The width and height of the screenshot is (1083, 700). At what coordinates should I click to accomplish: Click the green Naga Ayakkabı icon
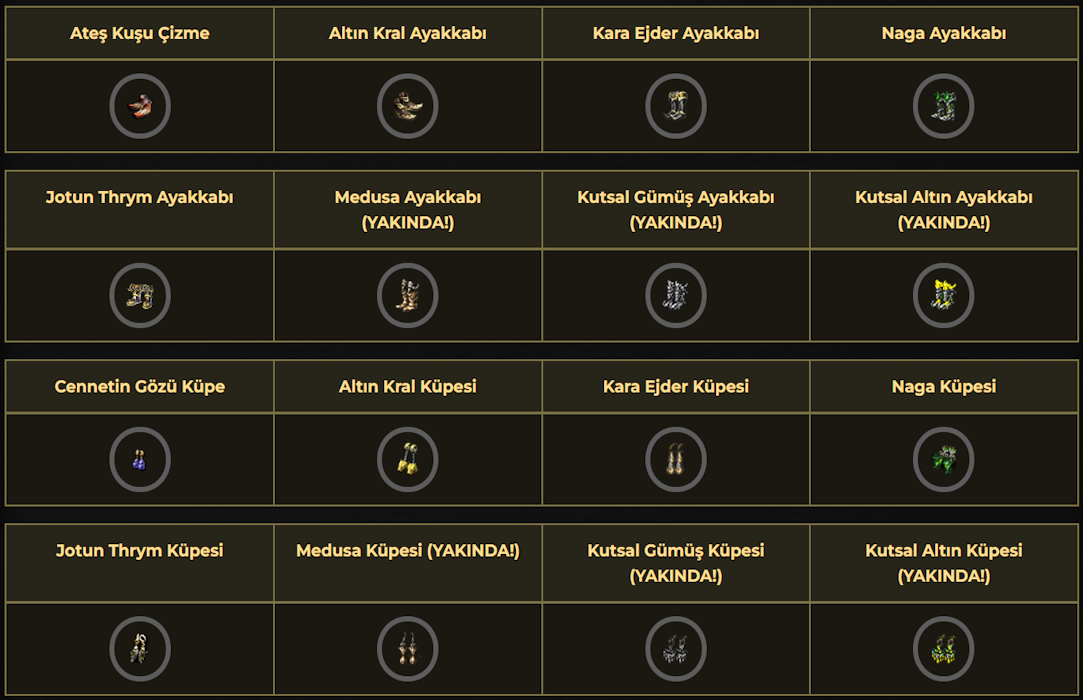tap(944, 106)
